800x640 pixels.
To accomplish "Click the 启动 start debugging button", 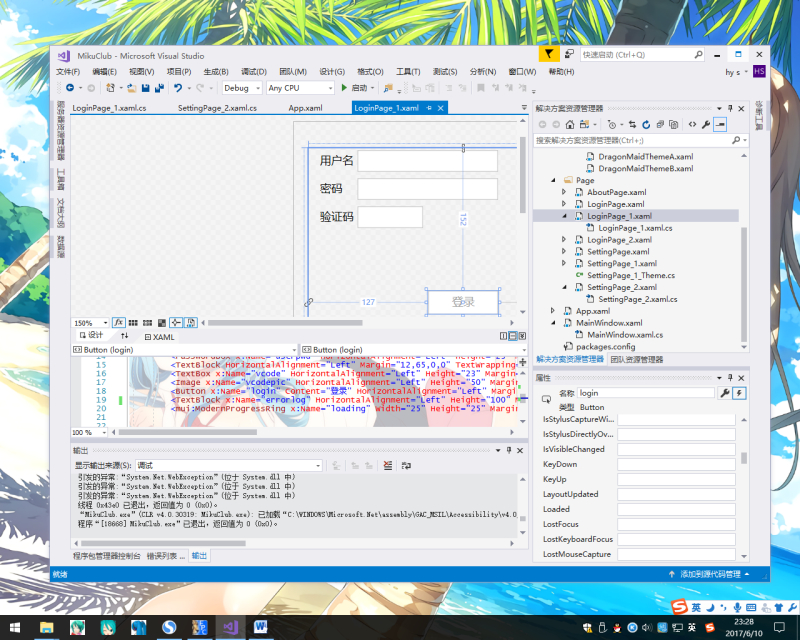I will (356, 88).
